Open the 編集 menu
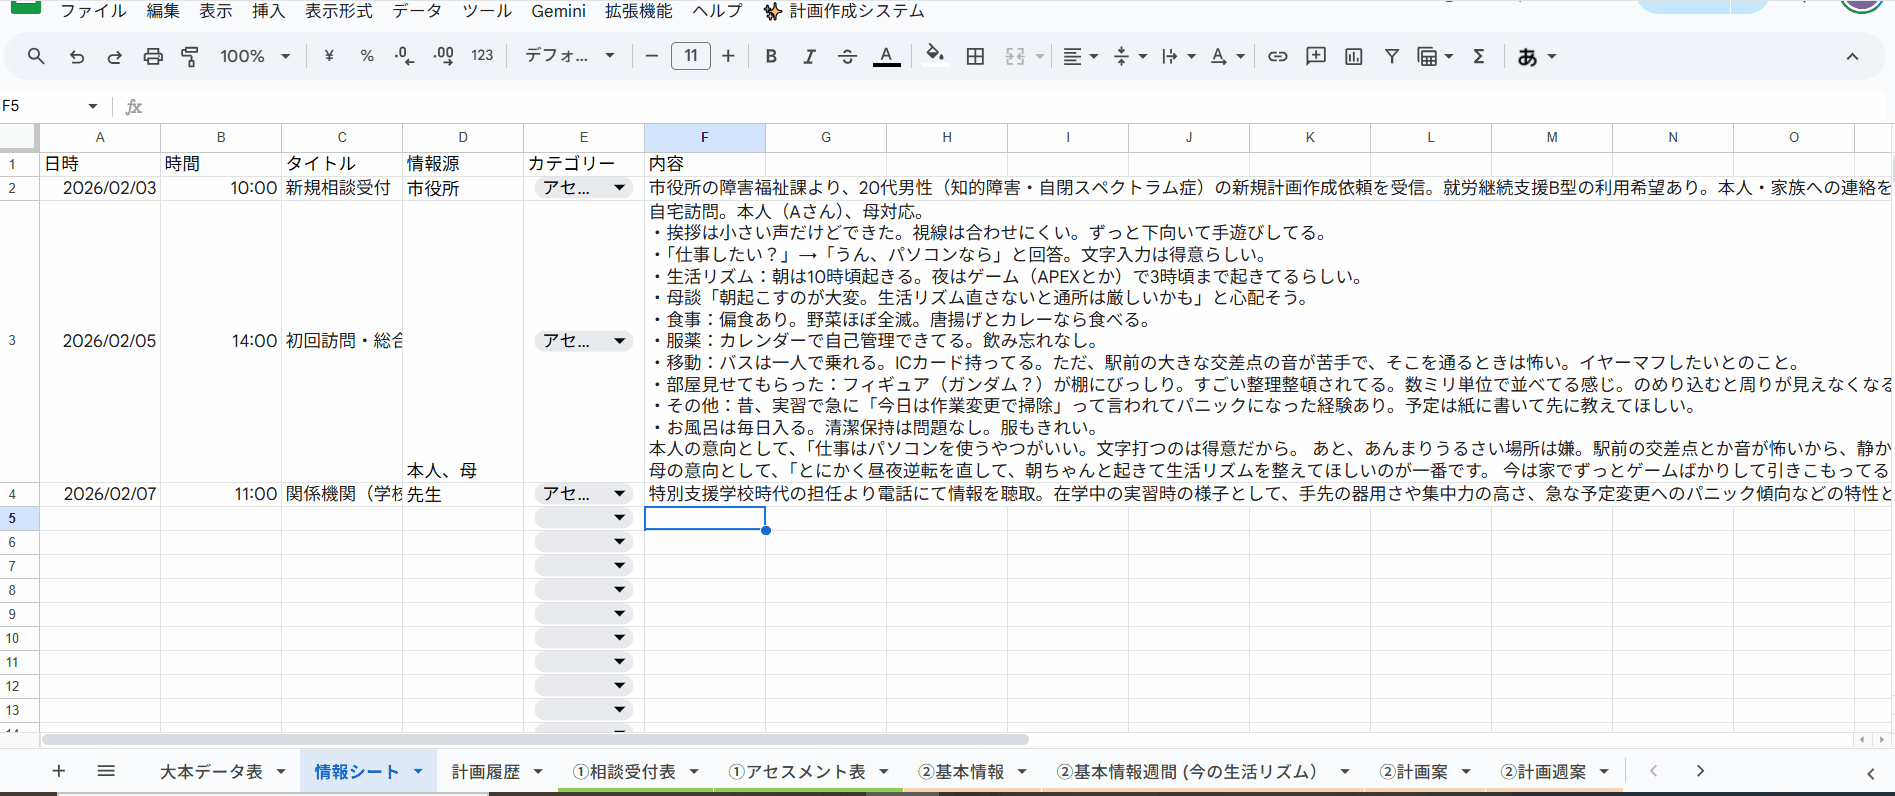Image resolution: width=1895 pixels, height=796 pixels. (163, 11)
